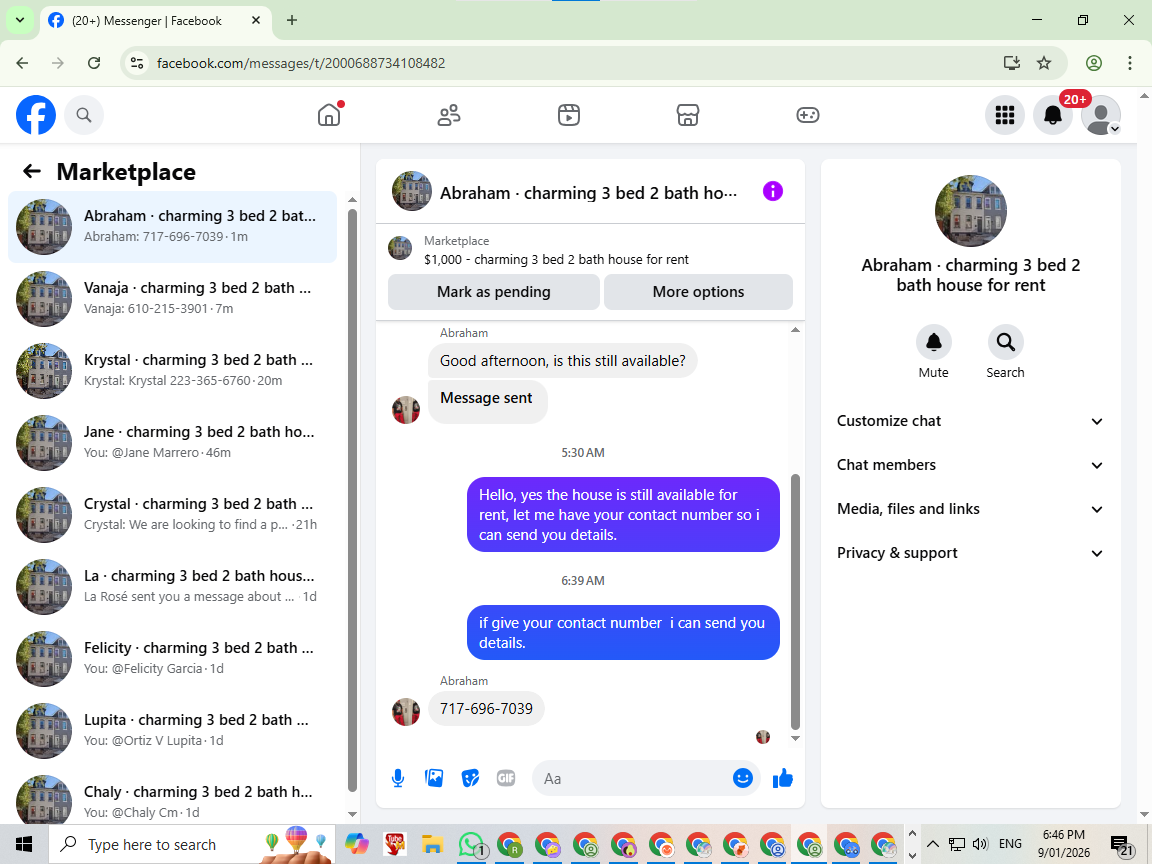Open Chrome three-dot menu
1152x864 pixels.
point(1130,63)
